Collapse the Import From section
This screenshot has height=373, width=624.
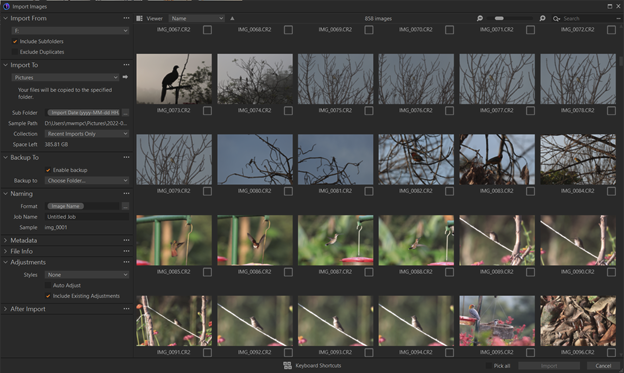tap(5, 18)
